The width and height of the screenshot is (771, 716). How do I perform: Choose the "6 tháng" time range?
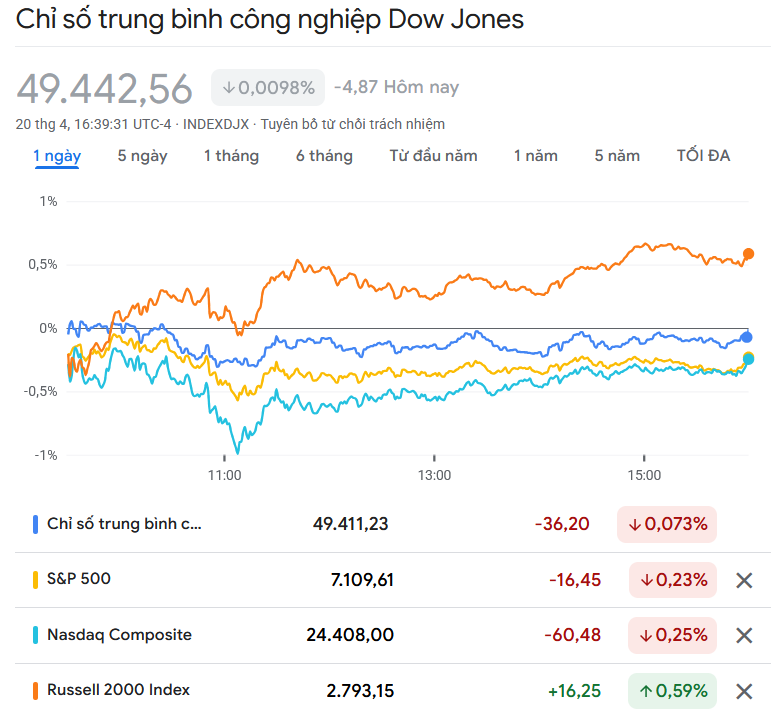324,156
